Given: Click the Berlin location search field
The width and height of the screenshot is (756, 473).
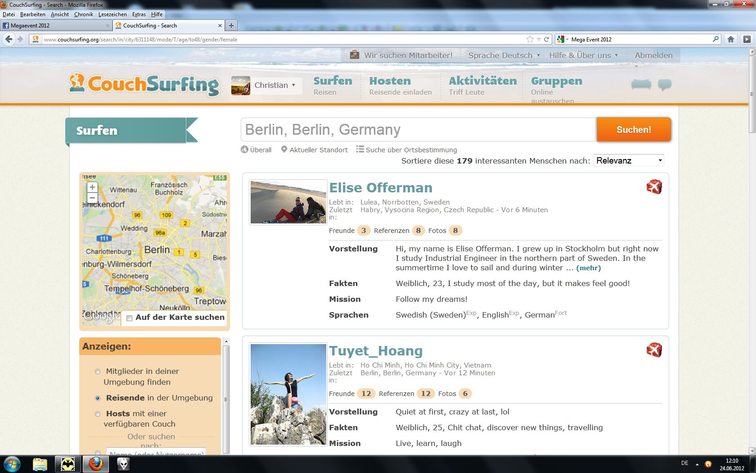Looking at the screenshot, I should tap(416, 130).
